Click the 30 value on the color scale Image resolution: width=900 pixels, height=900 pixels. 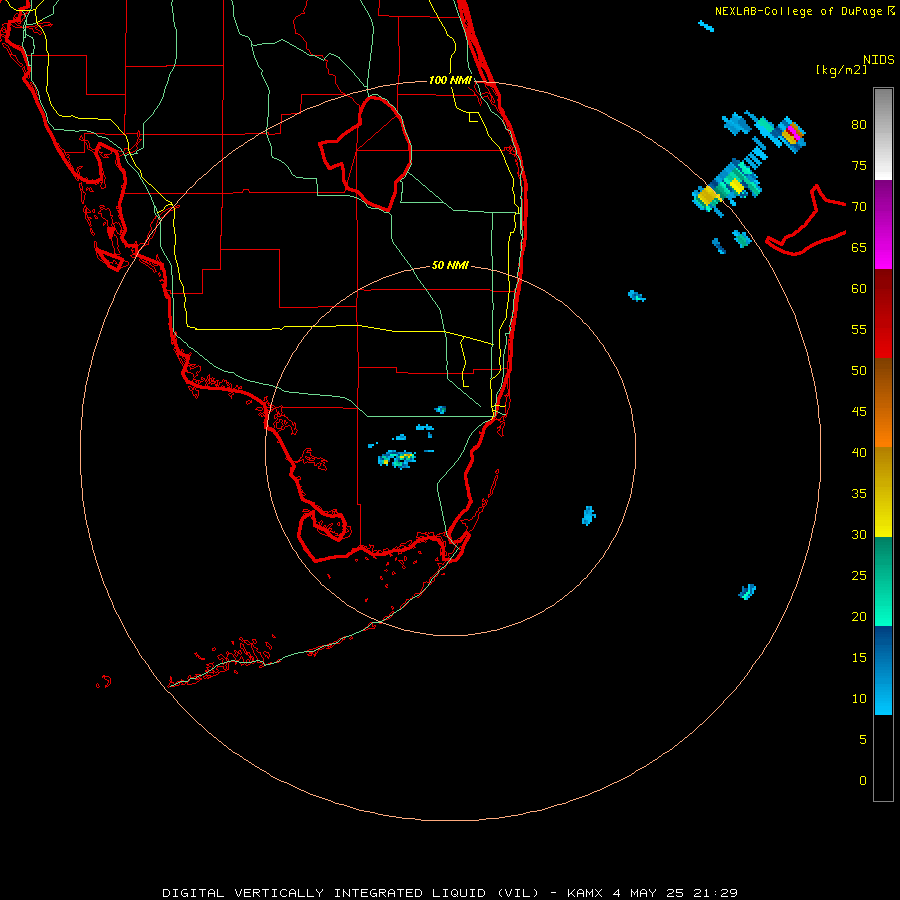[x=859, y=535]
